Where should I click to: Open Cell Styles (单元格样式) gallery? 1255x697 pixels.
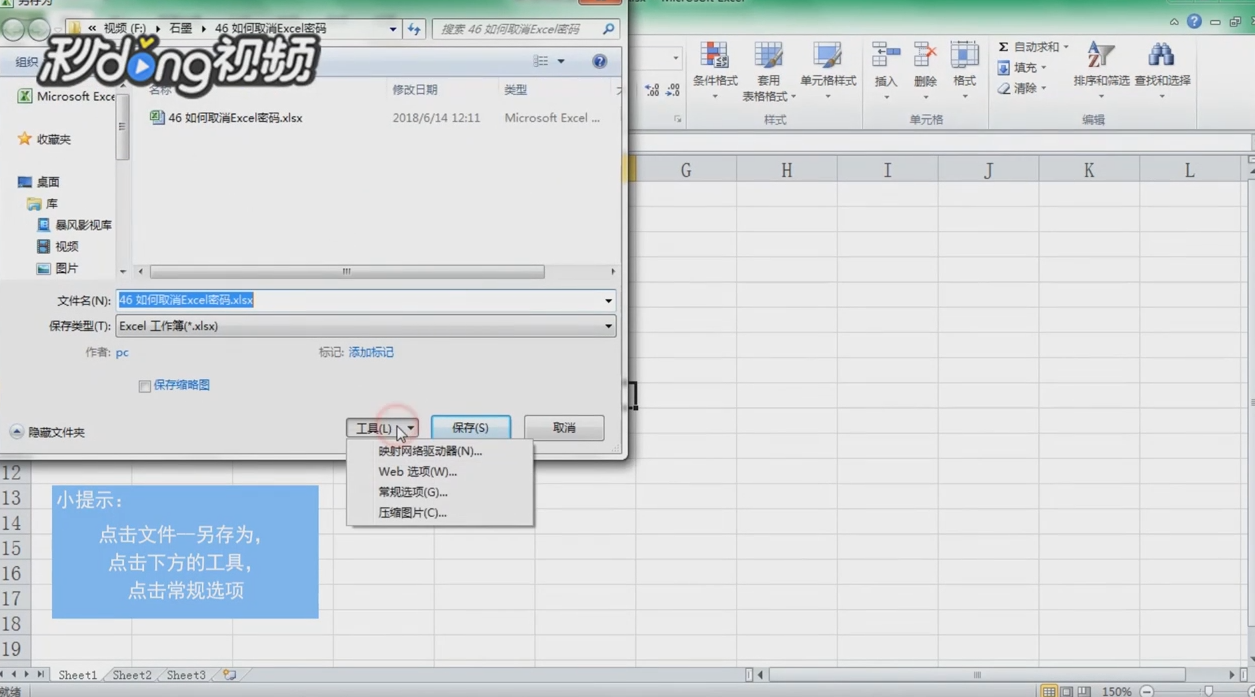tap(828, 70)
